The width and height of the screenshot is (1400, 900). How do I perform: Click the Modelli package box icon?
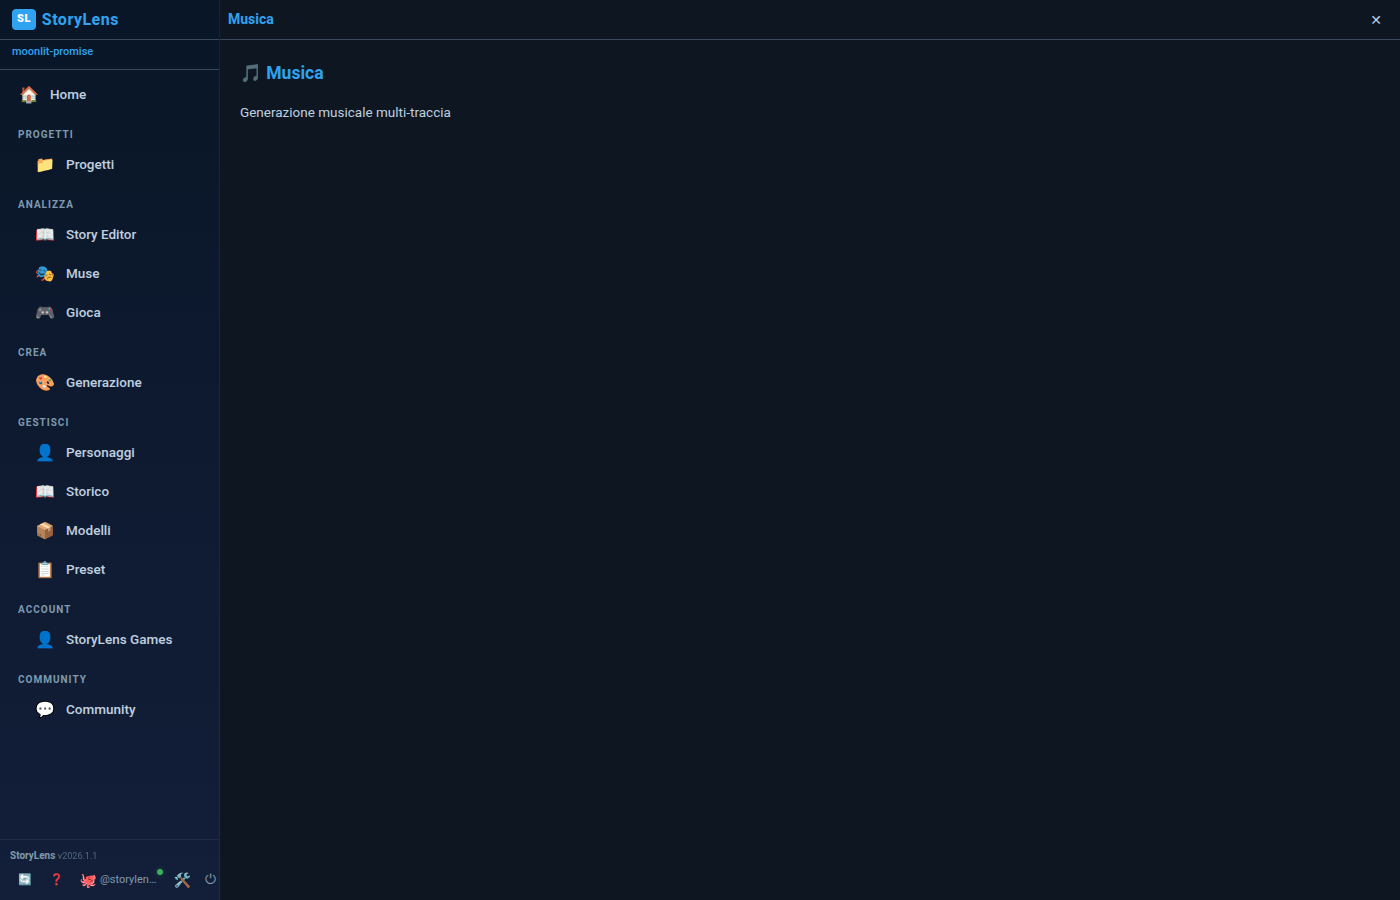(45, 530)
